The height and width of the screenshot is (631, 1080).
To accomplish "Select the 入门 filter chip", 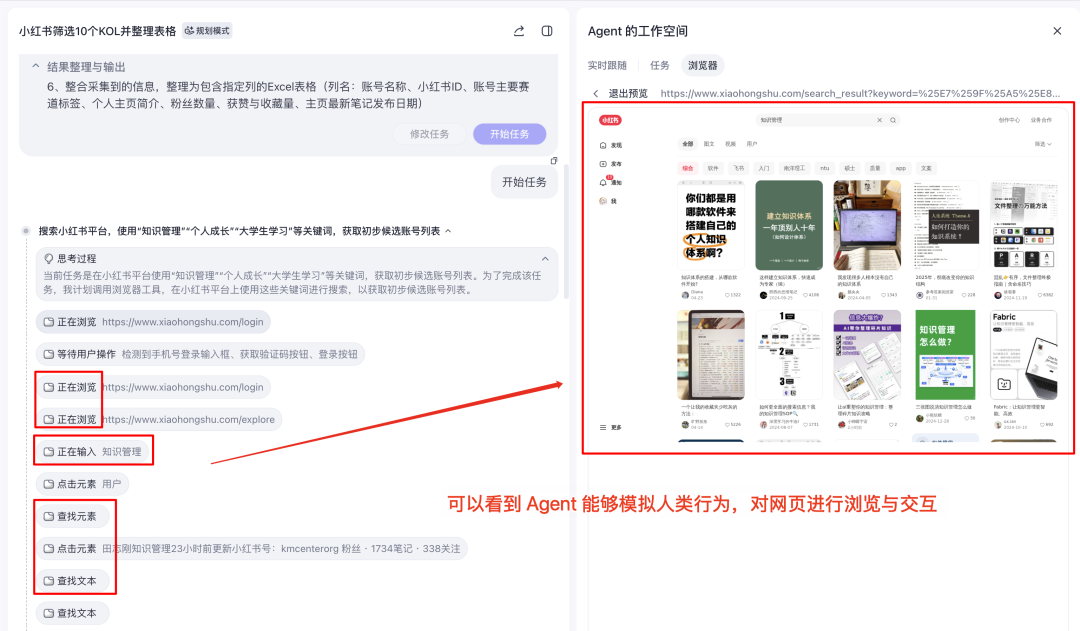I will [764, 168].
